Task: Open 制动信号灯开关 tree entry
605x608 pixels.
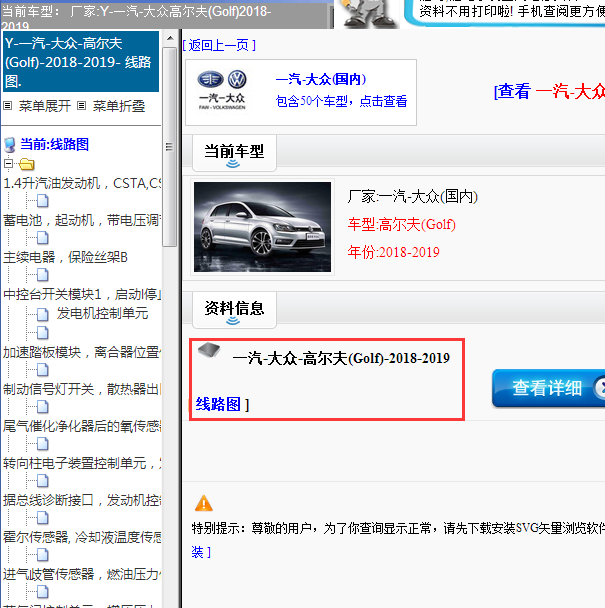Action: tap(82, 389)
